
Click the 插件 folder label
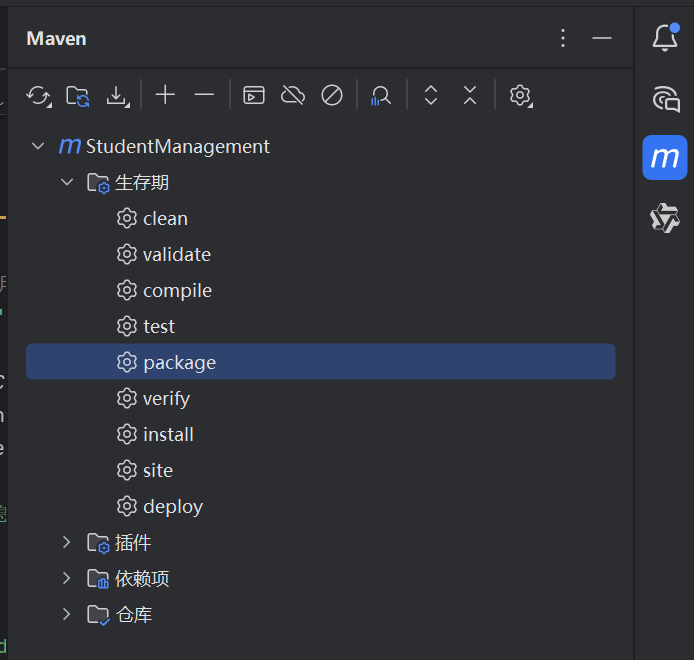[x=133, y=543]
